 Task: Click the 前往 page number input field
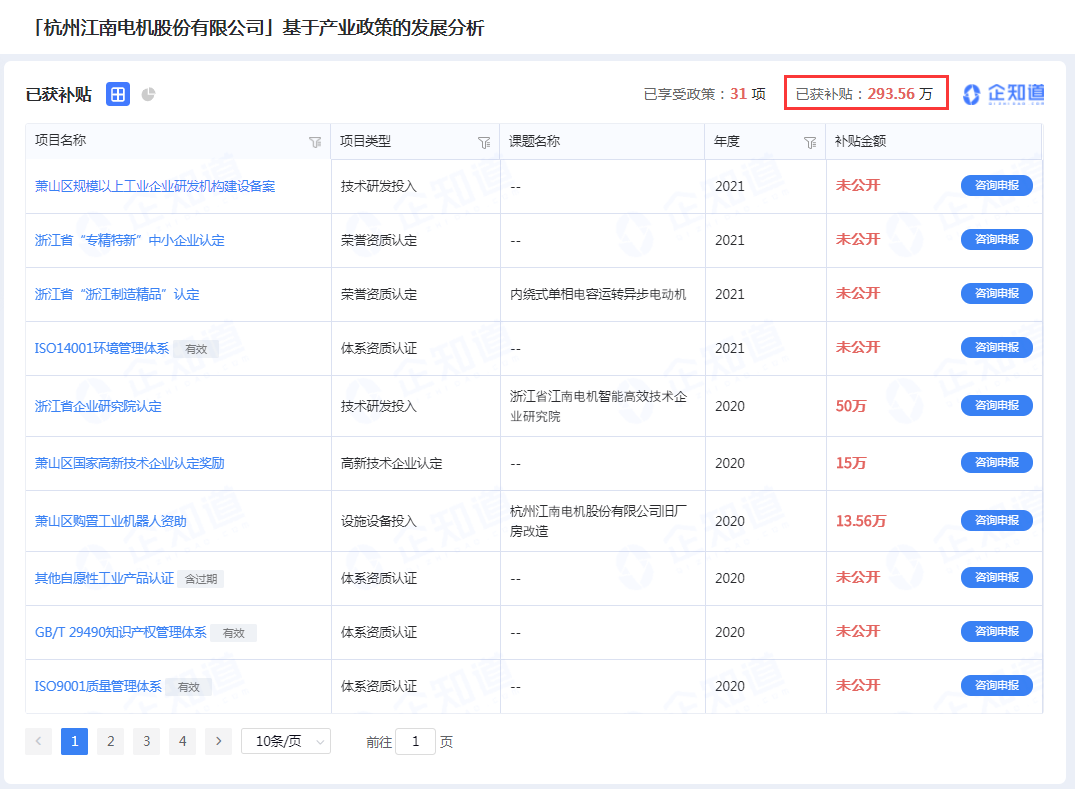tap(415, 741)
